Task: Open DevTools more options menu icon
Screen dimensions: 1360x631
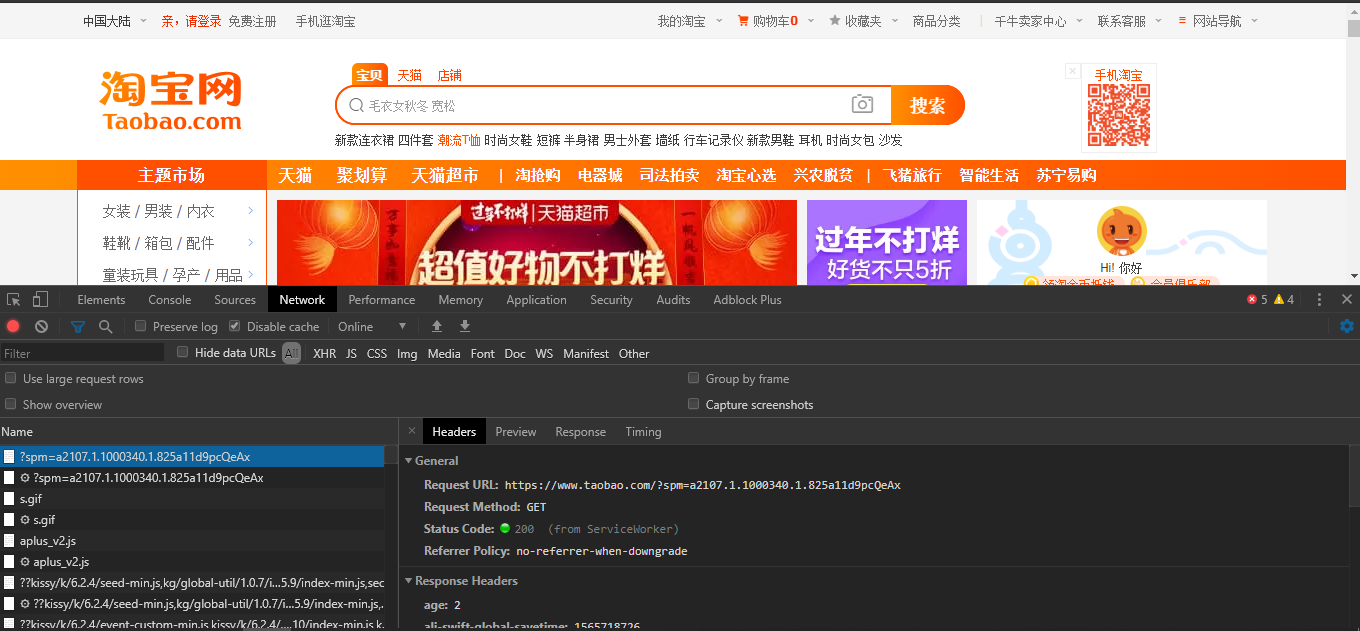Action: pos(1319,299)
